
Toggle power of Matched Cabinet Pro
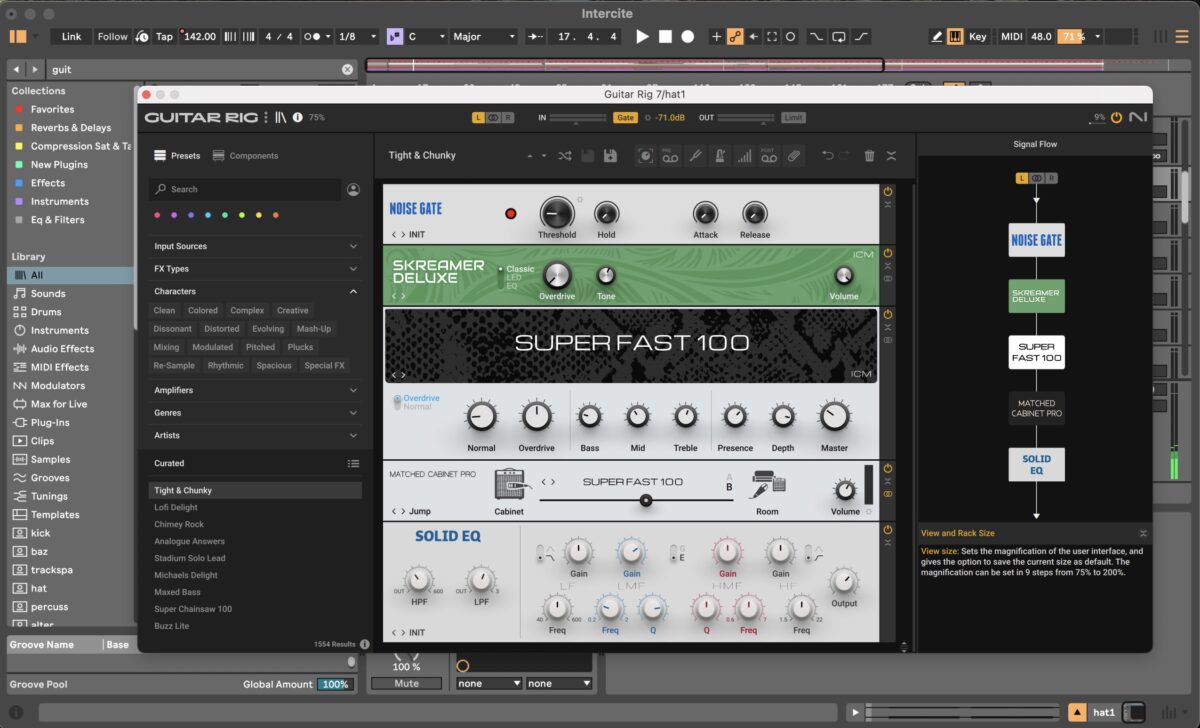coord(888,469)
